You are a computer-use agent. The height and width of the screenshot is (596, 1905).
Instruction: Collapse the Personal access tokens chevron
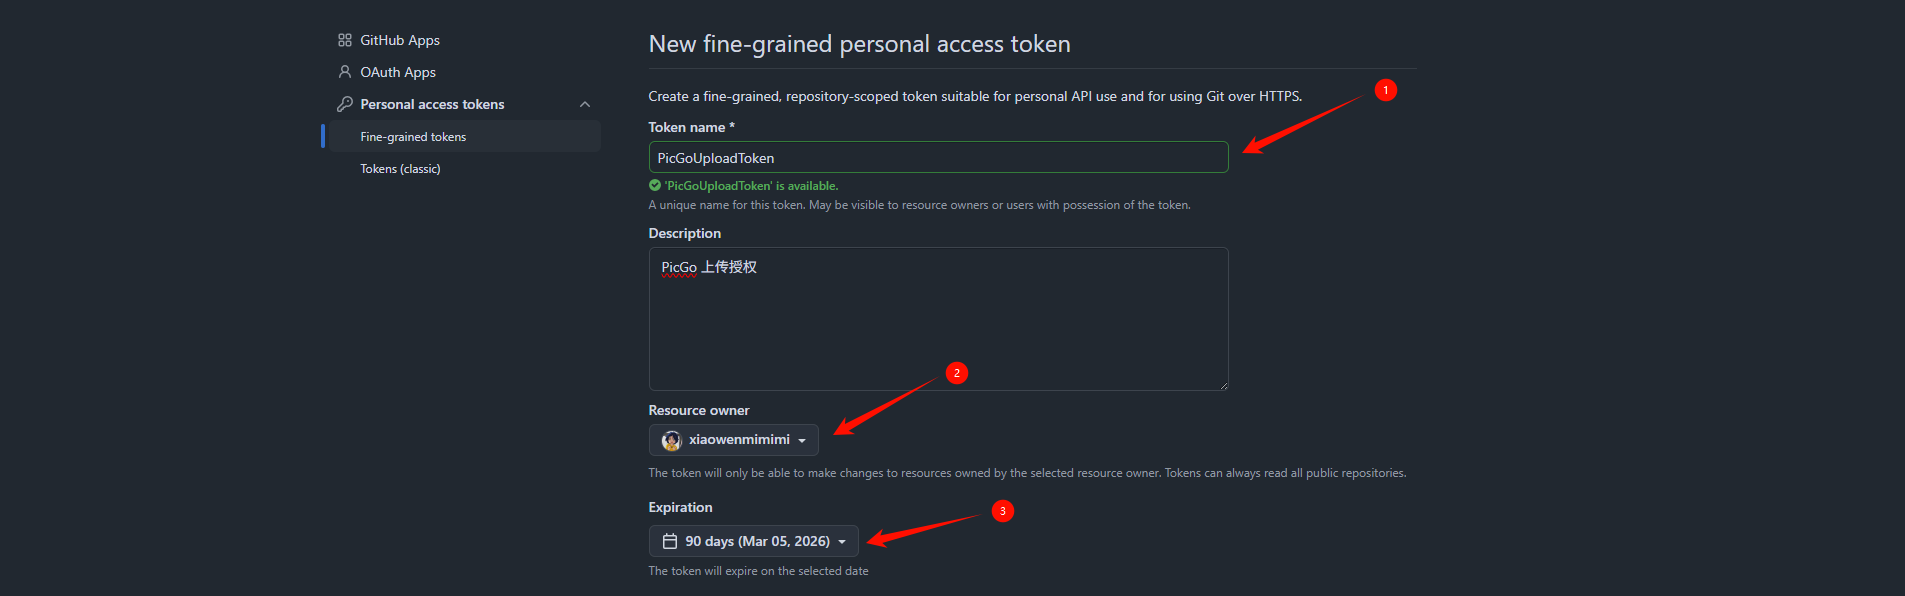[x=585, y=104]
